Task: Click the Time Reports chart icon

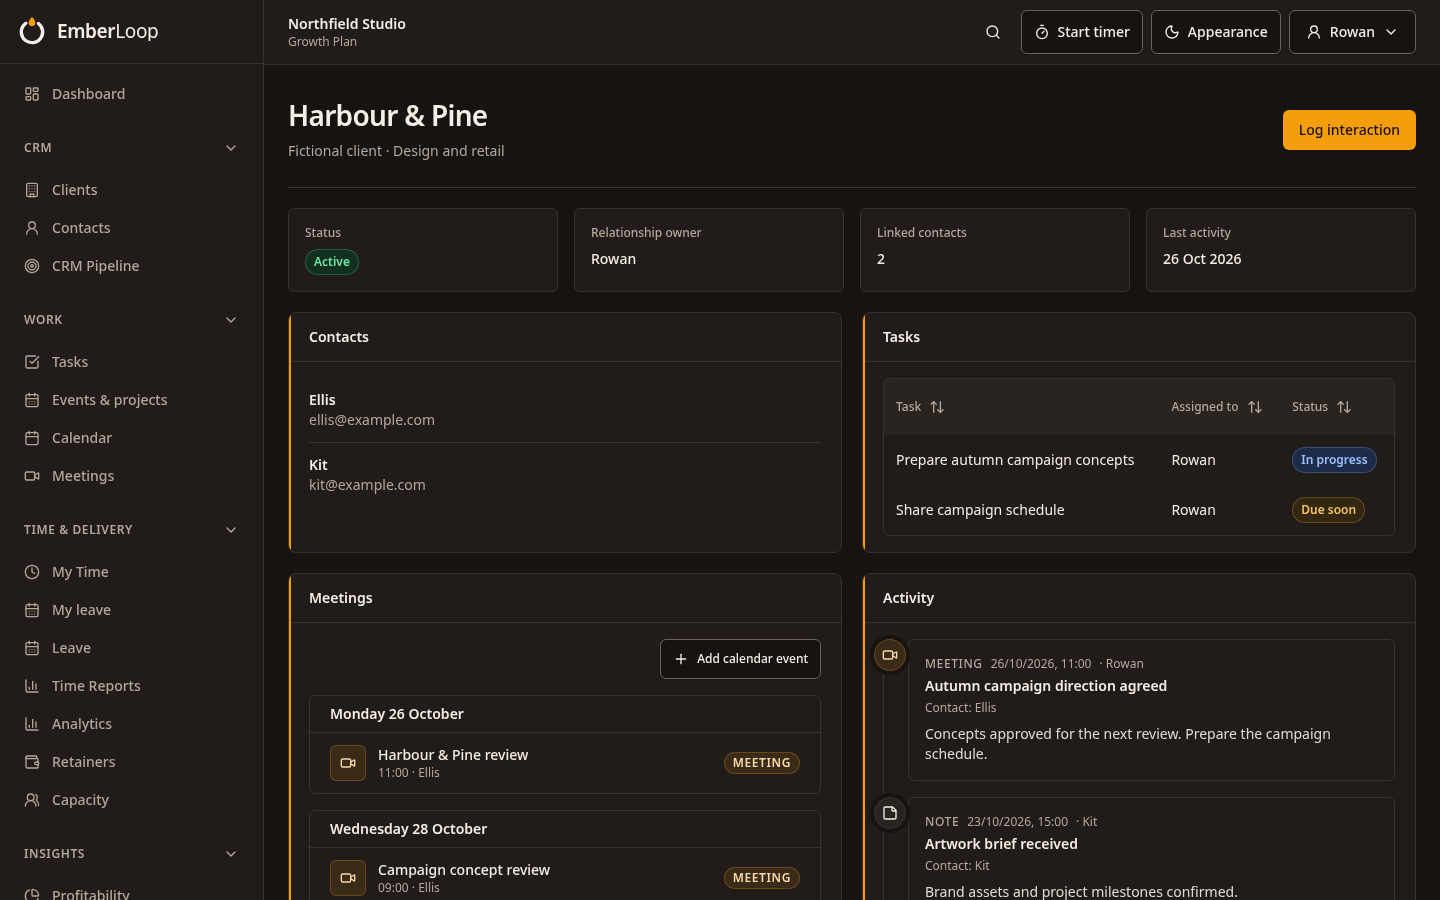Action: [32, 686]
